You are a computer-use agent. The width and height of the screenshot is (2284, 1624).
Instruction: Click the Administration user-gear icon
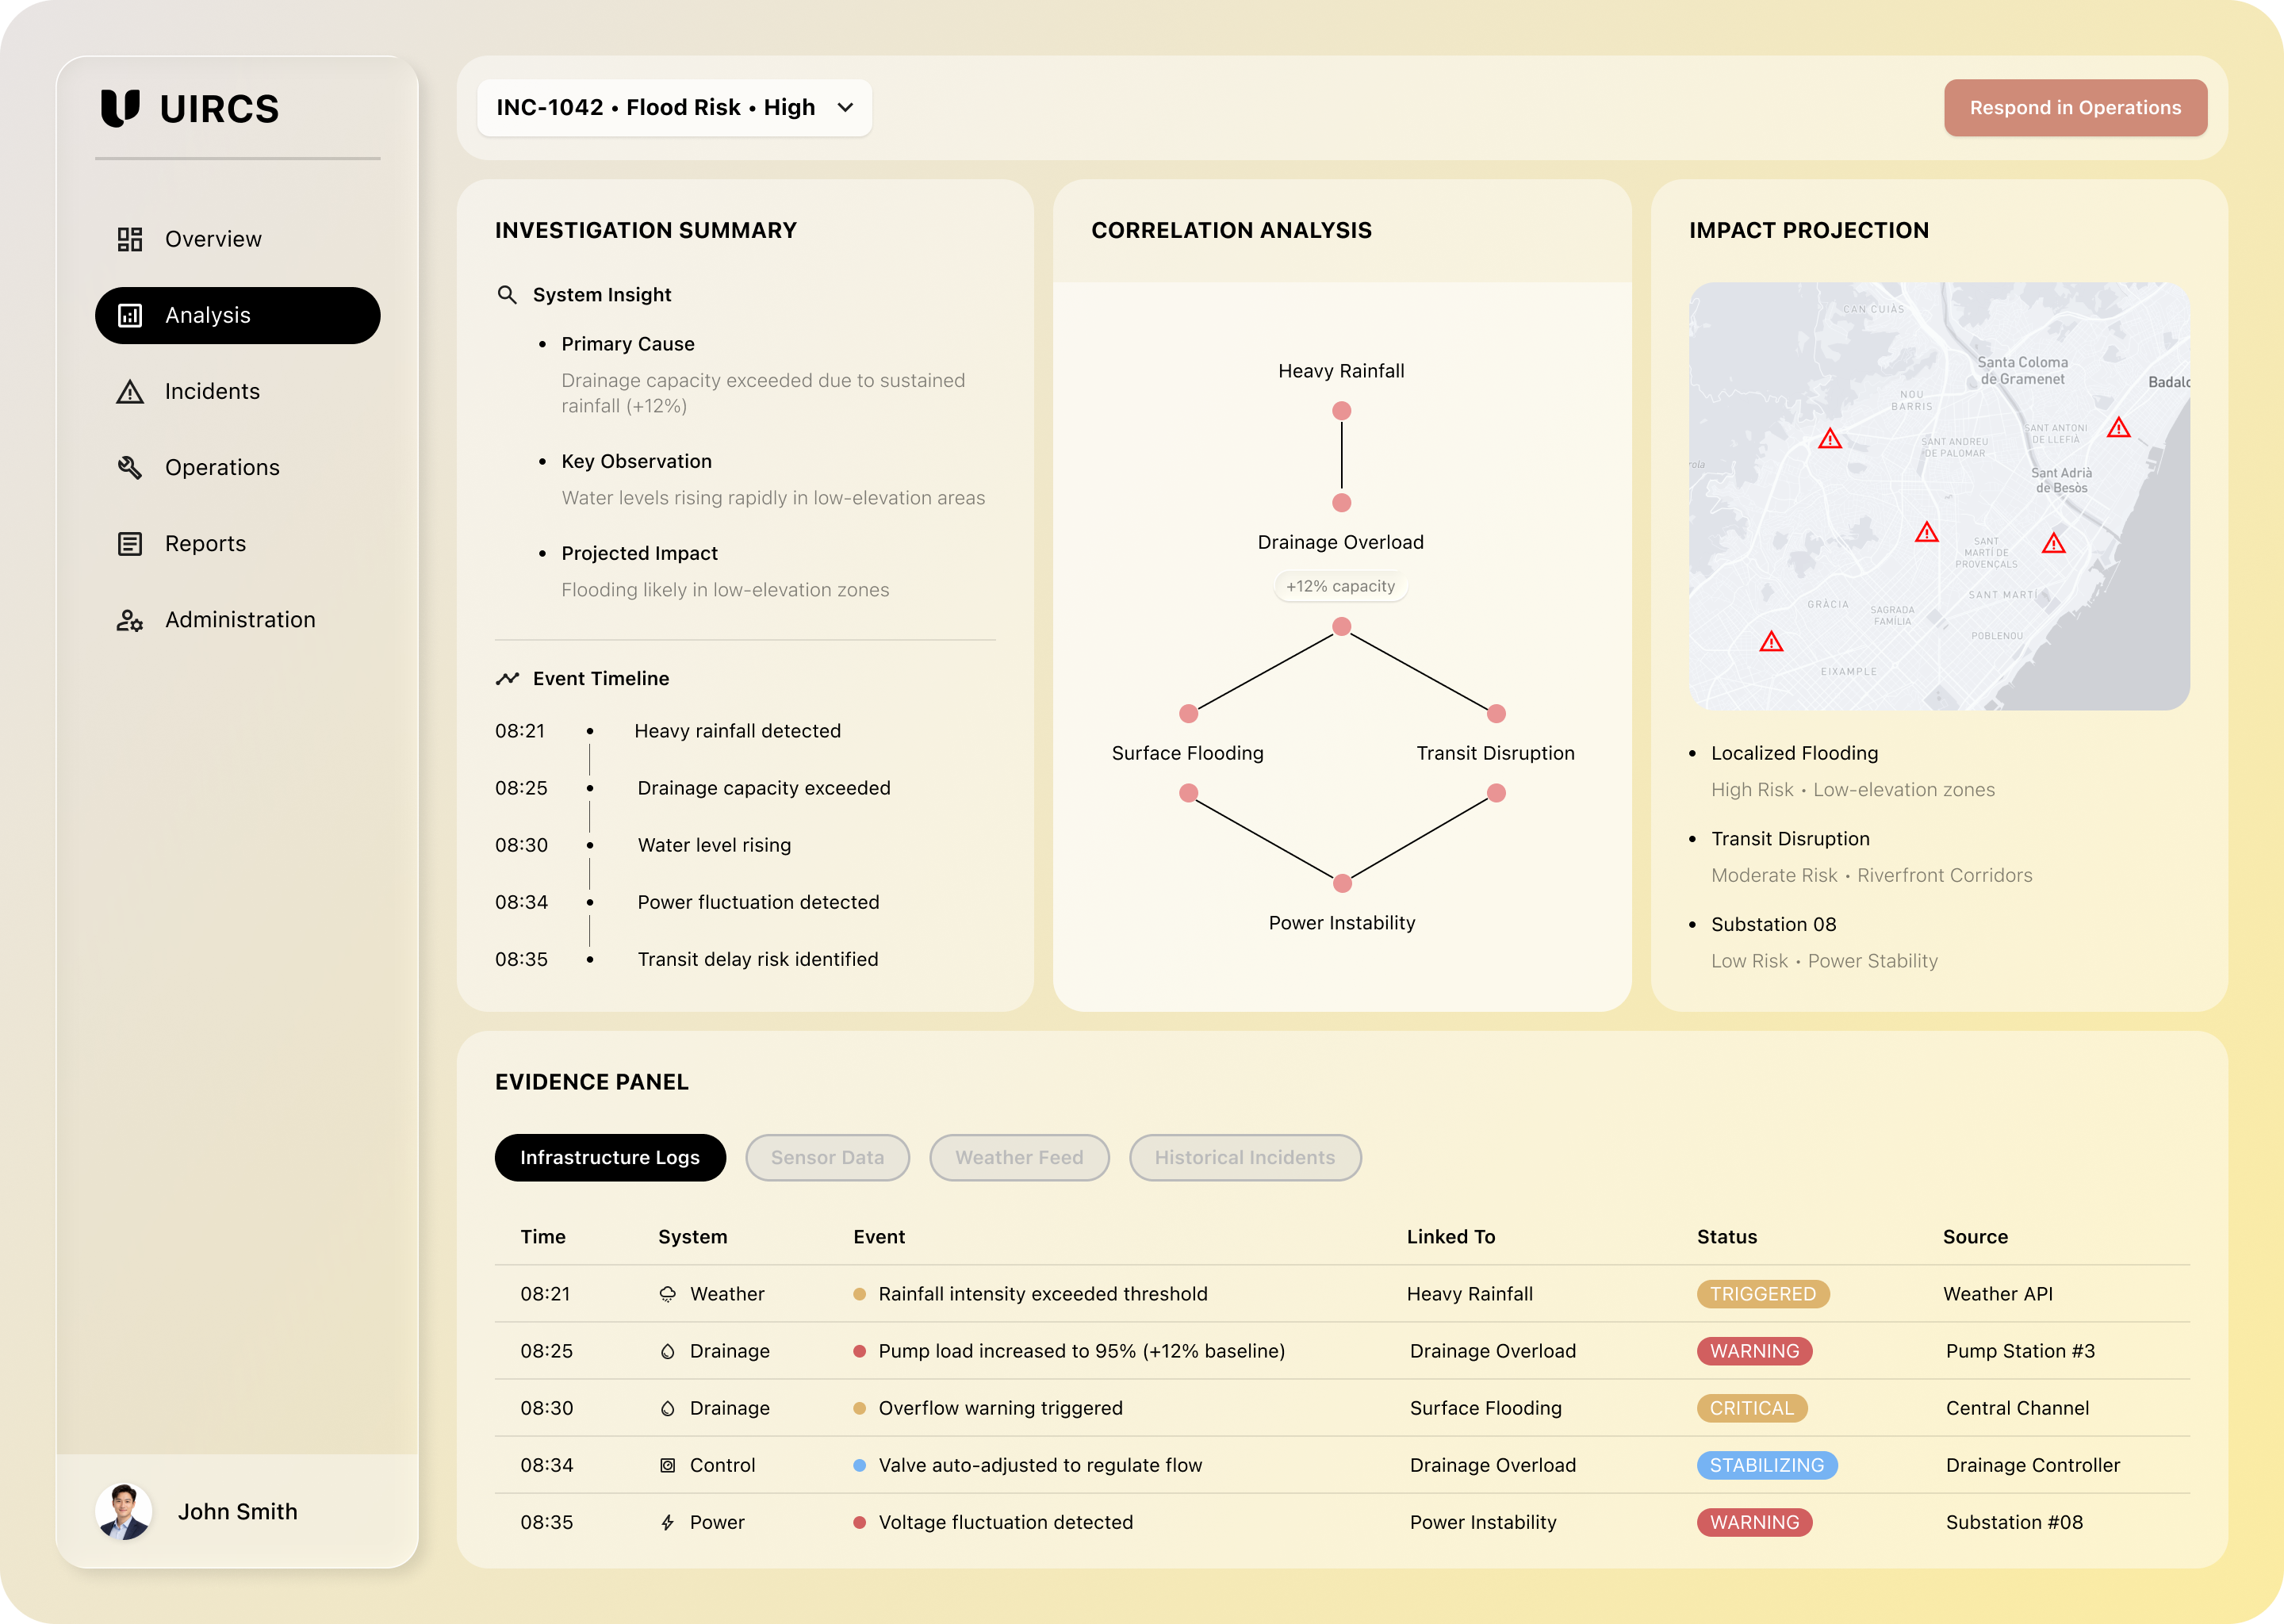(x=130, y=620)
